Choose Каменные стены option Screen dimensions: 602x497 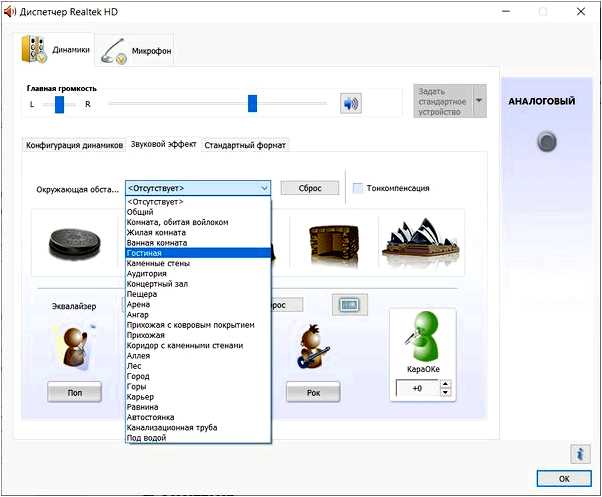[198, 263]
